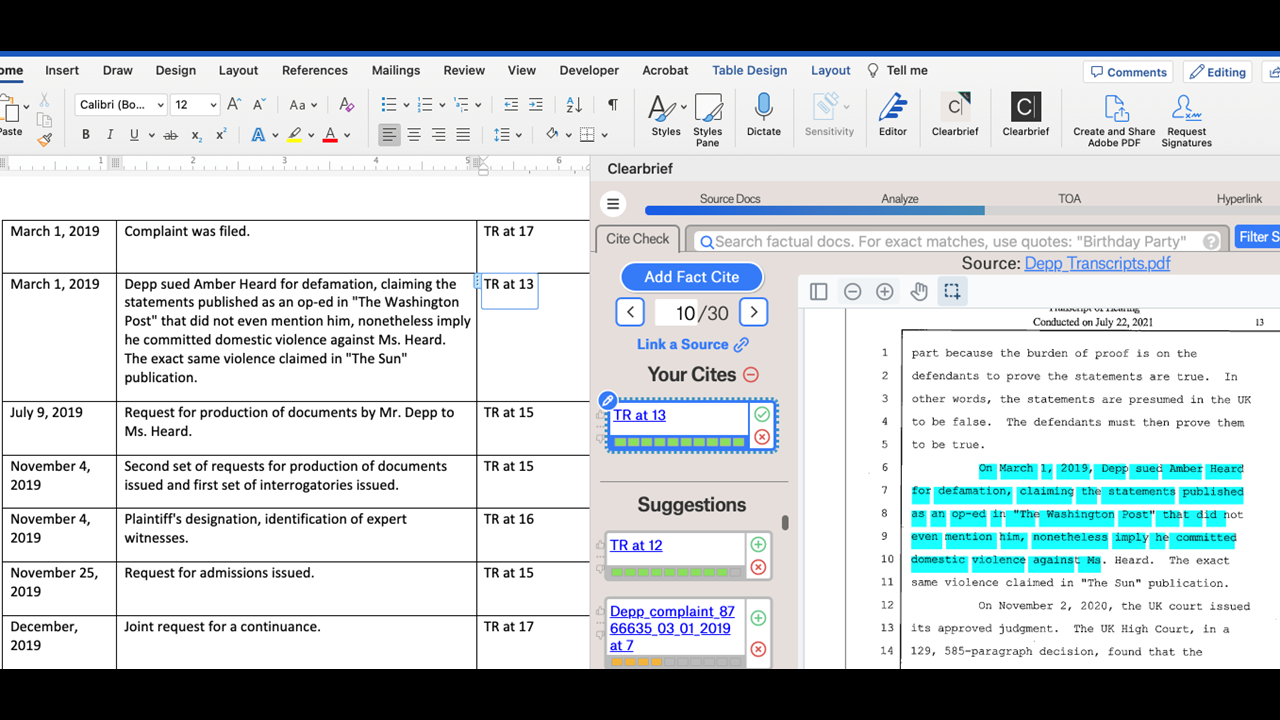Expand the multilevel list options arrow

480,105
